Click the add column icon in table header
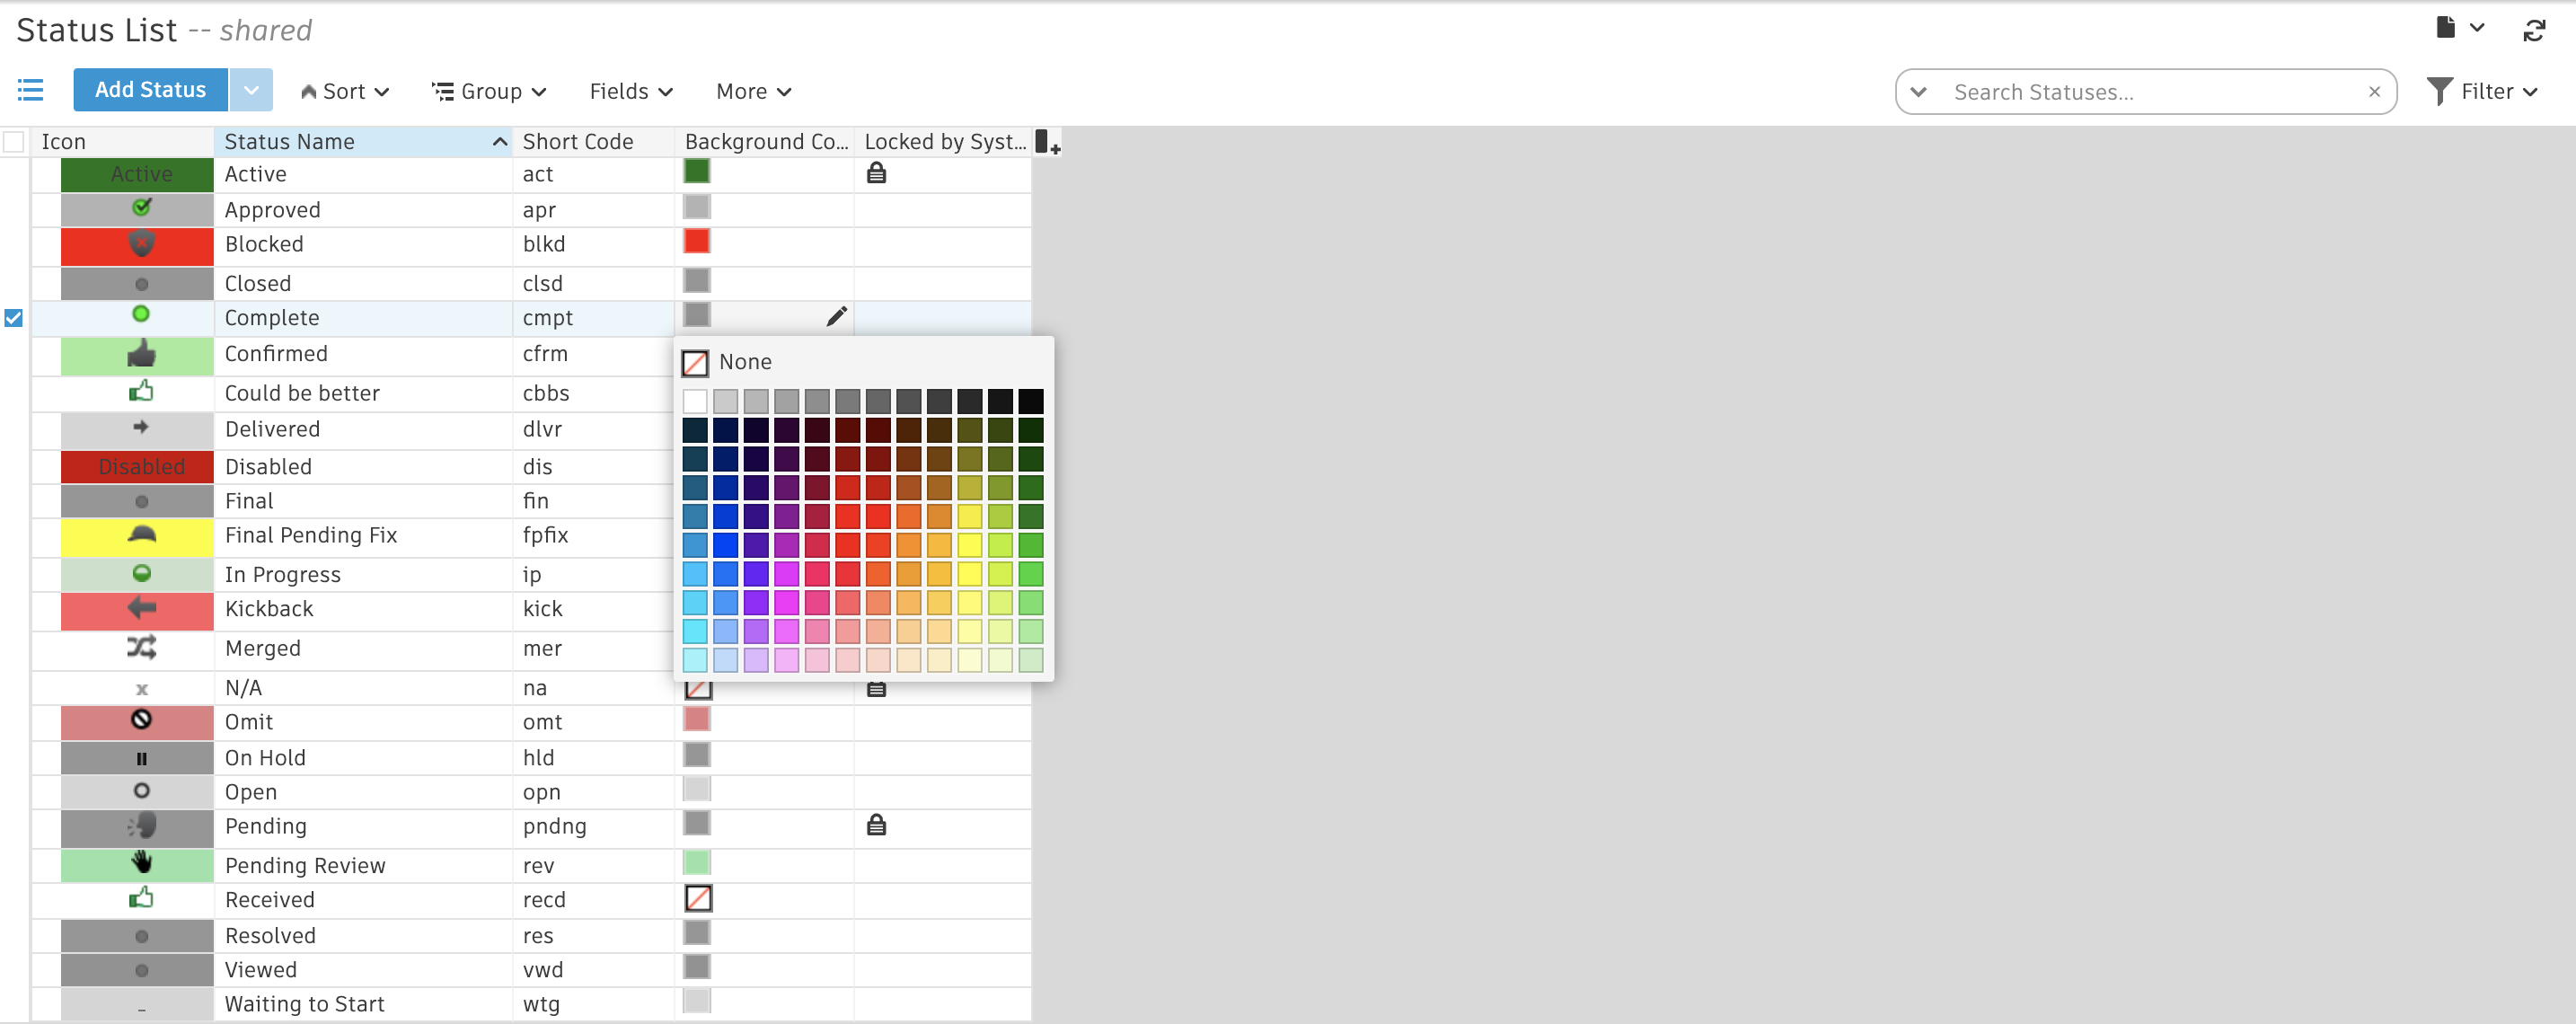 [x=1046, y=142]
